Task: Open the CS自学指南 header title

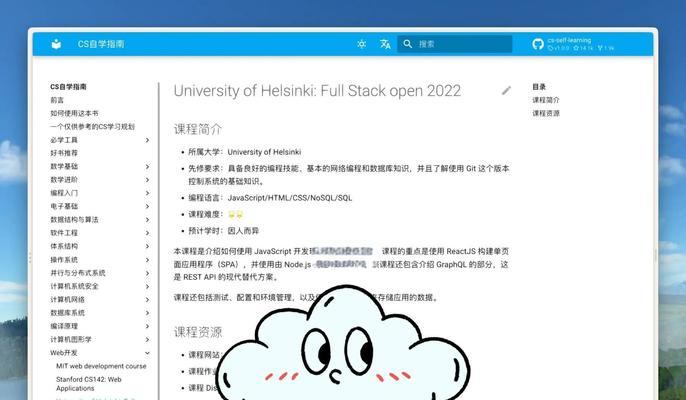Action: point(101,44)
